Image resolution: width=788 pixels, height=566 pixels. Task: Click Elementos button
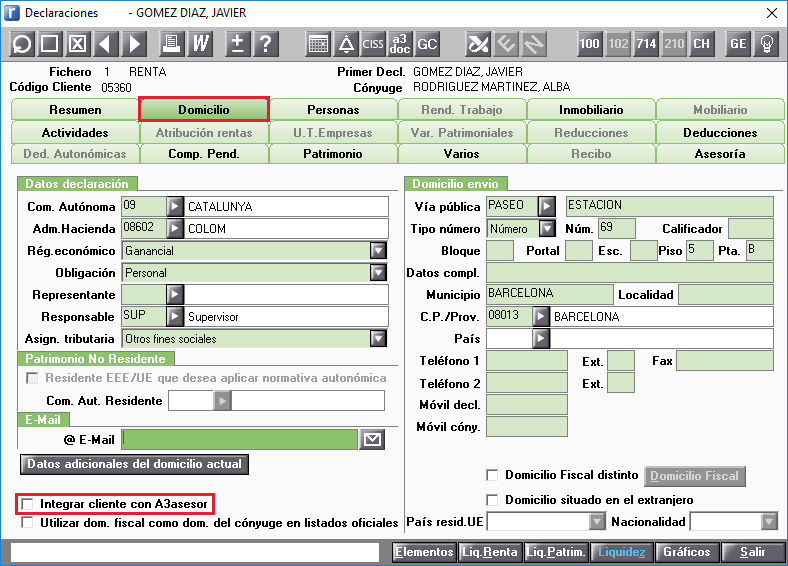pyautogui.click(x=424, y=552)
